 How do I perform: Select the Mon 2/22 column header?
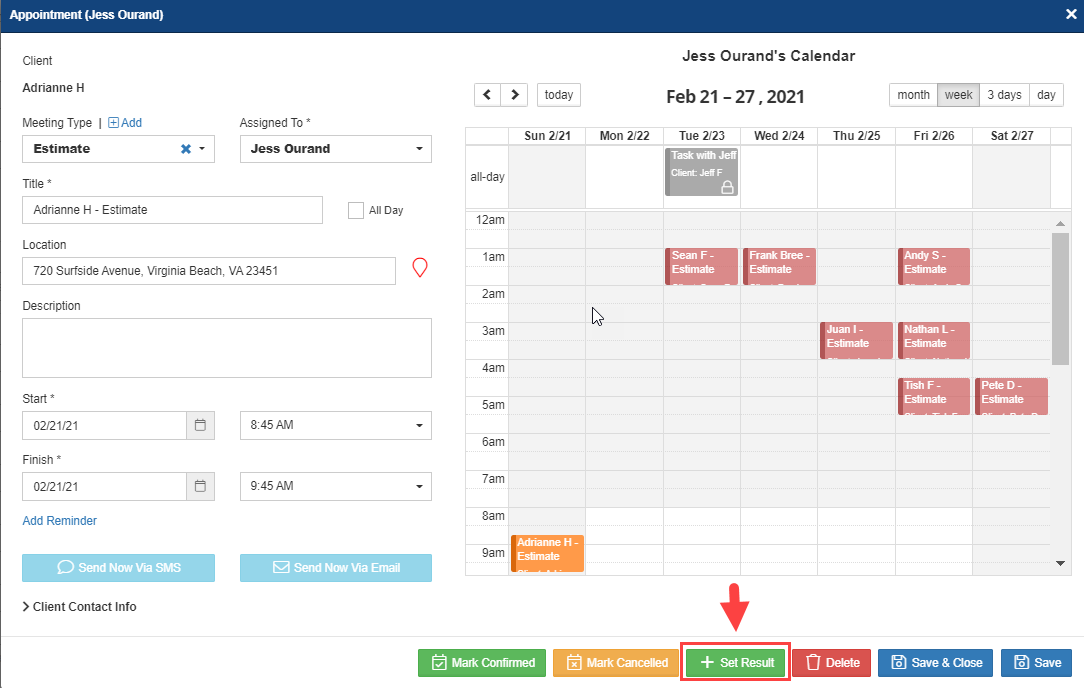(x=624, y=136)
